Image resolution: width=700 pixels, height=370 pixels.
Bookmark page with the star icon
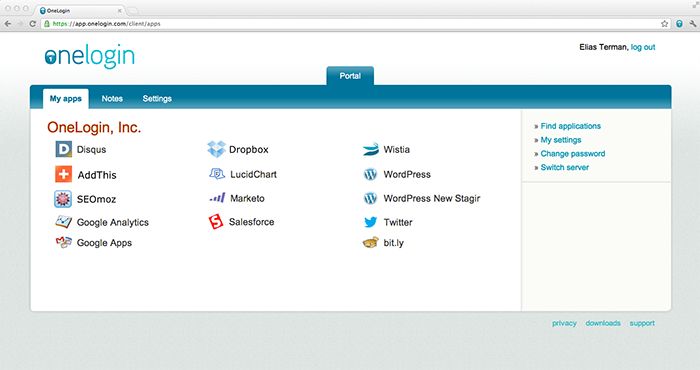pos(664,24)
